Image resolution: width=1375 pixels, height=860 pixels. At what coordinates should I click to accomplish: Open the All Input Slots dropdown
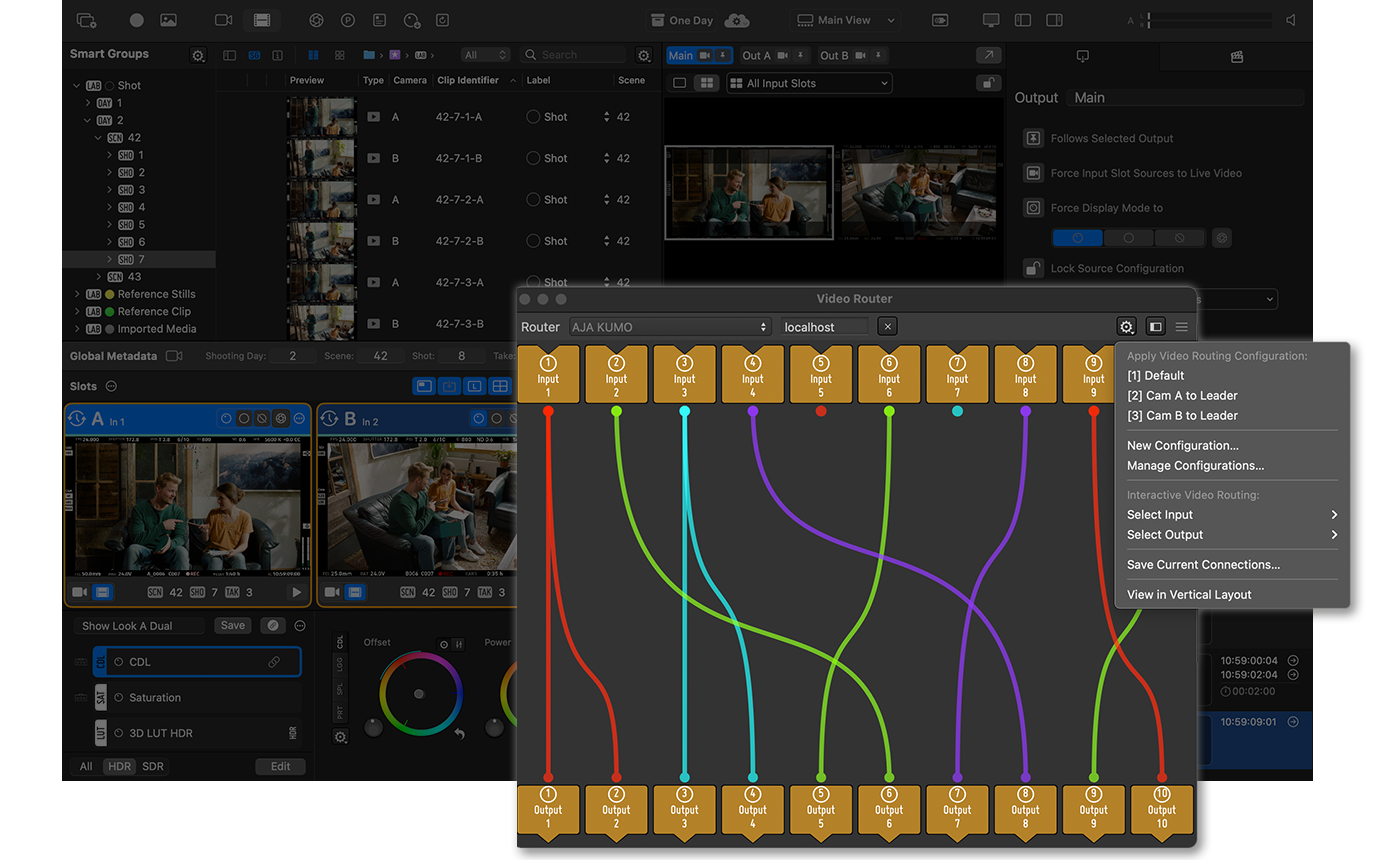point(809,84)
